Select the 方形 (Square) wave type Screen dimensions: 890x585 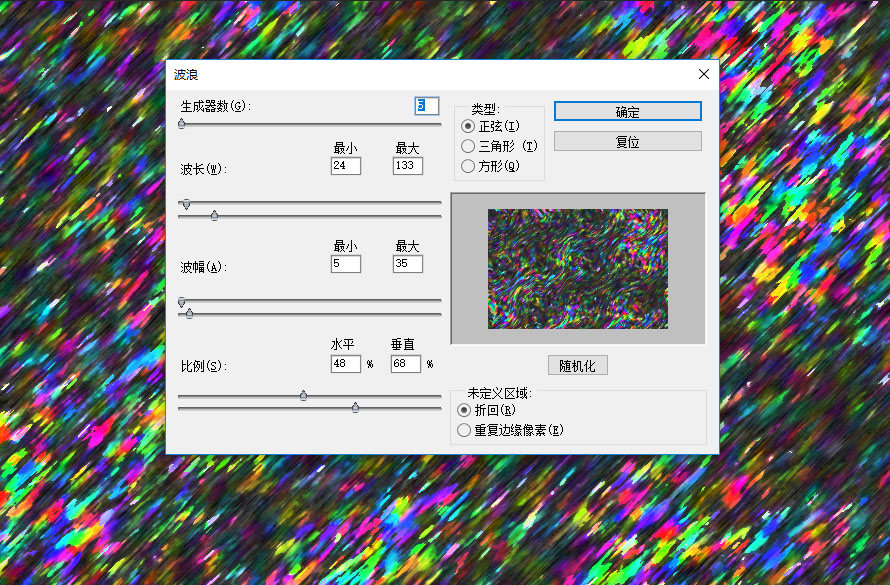pos(467,166)
